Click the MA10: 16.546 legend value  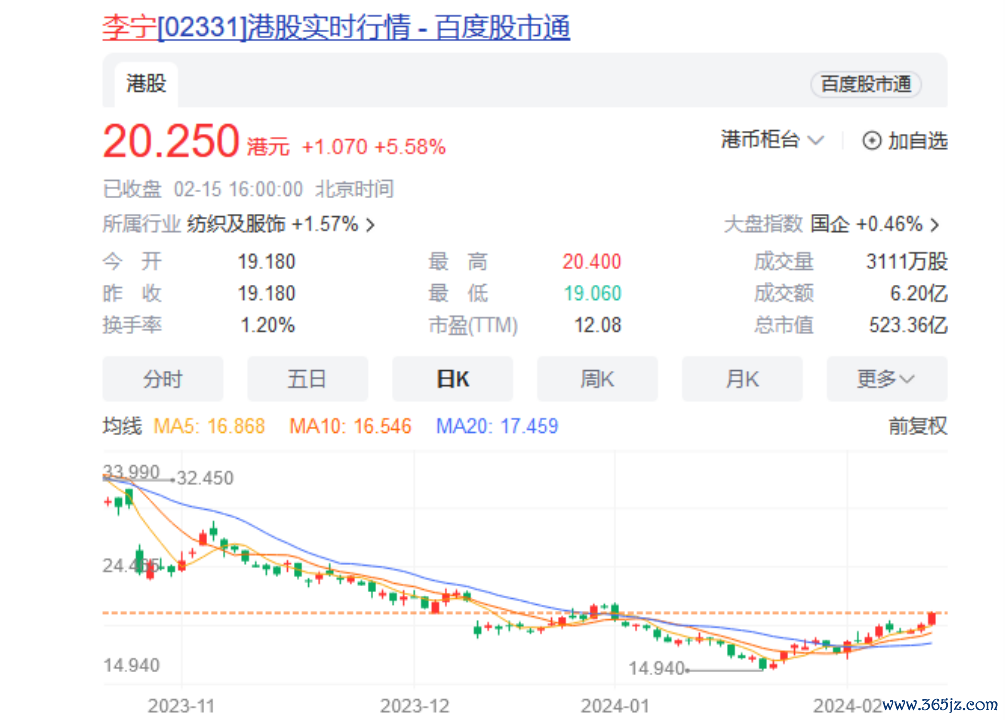coord(350,426)
